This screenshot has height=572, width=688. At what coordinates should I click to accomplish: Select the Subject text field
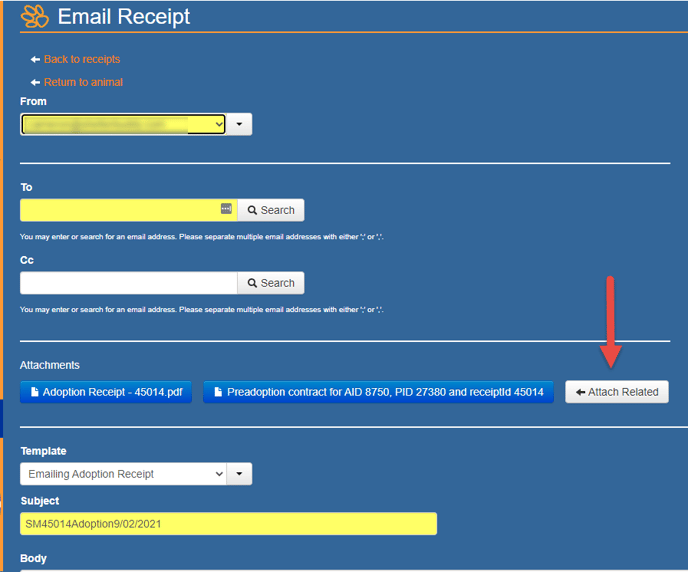click(x=228, y=524)
